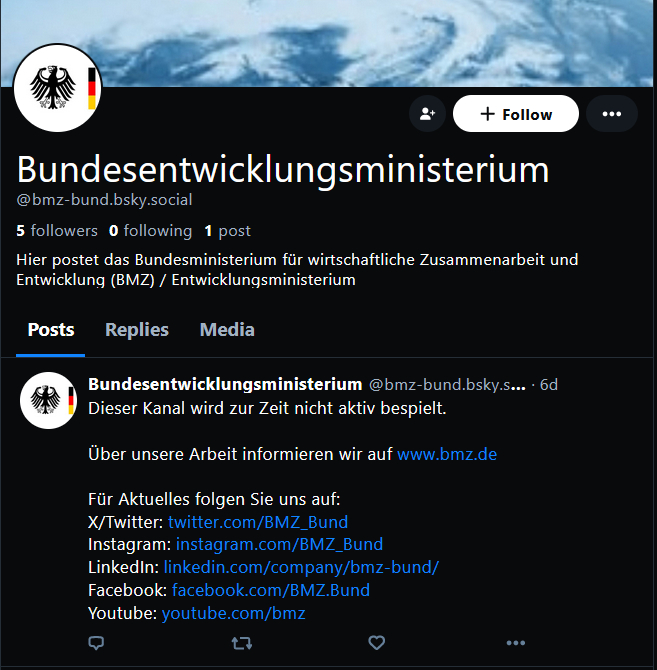
Task: Follow the Bundesentwicklungsministerium account
Action: (x=516, y=114)
